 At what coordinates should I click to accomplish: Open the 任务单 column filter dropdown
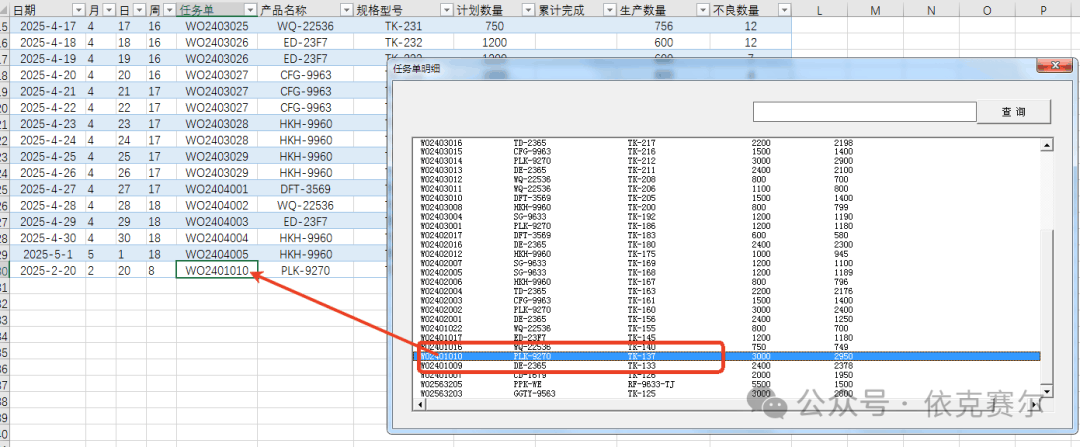point(249,9)
